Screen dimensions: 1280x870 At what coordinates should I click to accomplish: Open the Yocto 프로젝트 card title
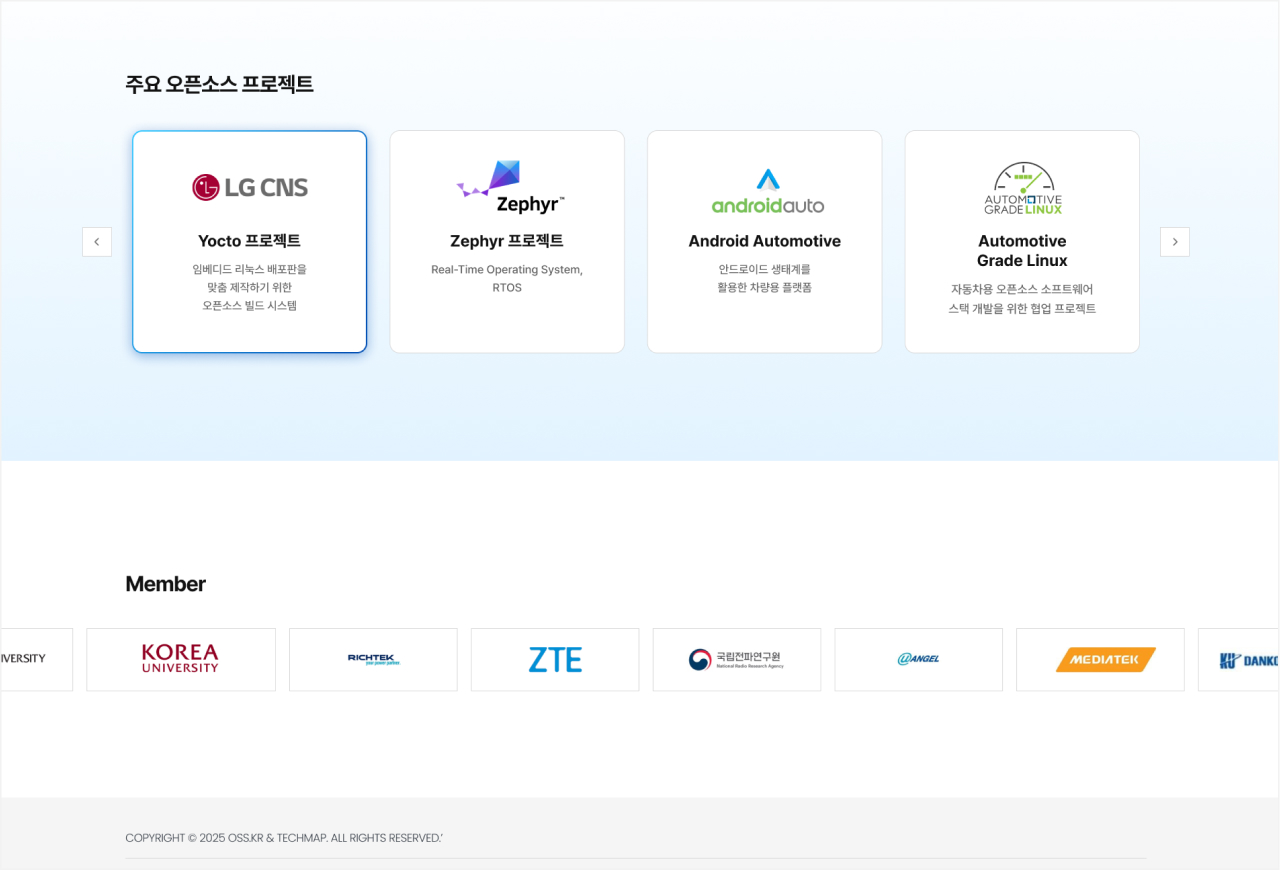pos(249,241)
